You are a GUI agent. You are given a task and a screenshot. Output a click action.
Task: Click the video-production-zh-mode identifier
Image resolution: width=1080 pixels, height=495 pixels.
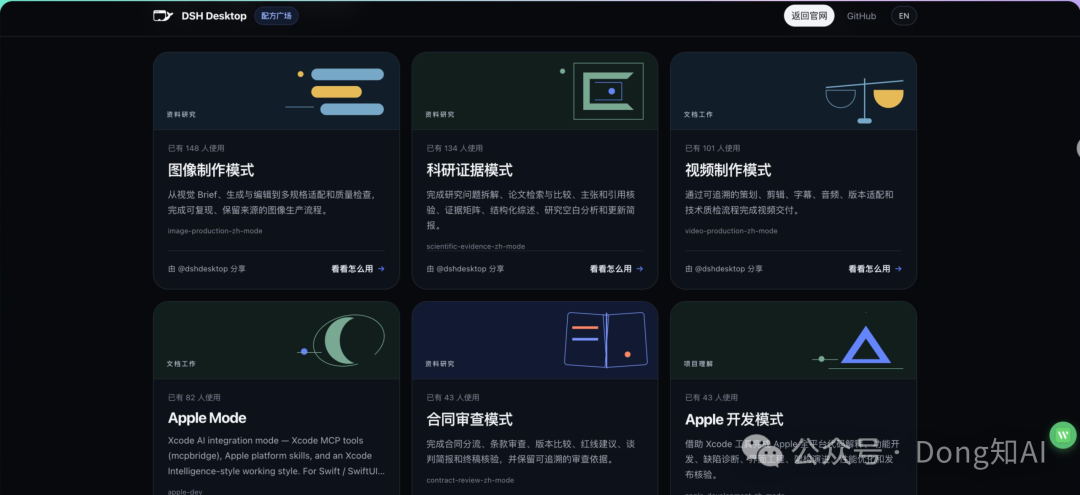pos(731,231)
